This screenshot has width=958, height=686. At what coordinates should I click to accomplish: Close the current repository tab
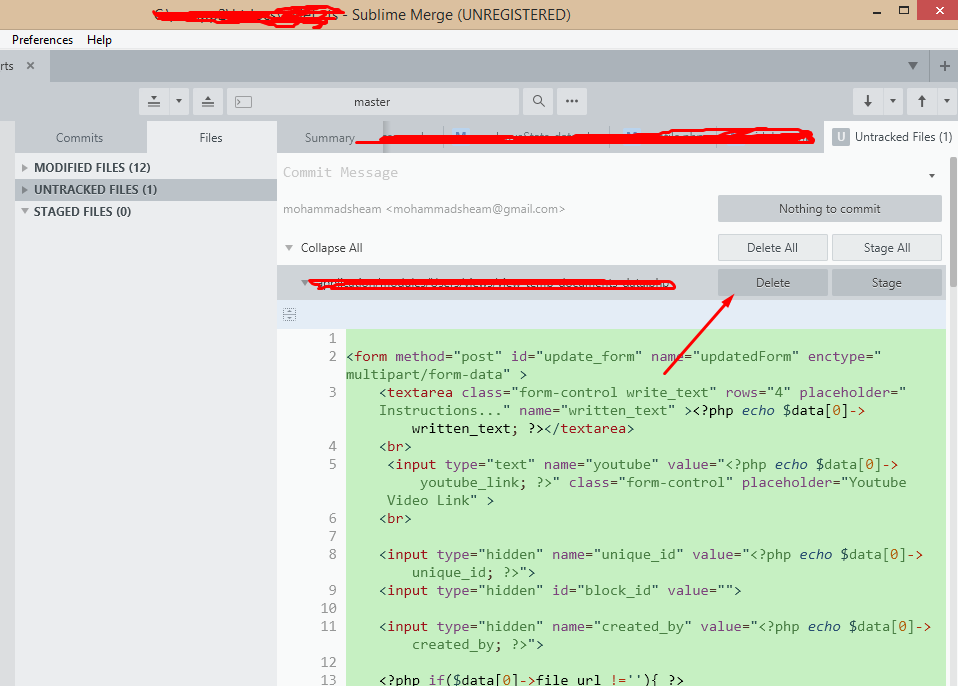pyautogui.click(x=30, y=66)
